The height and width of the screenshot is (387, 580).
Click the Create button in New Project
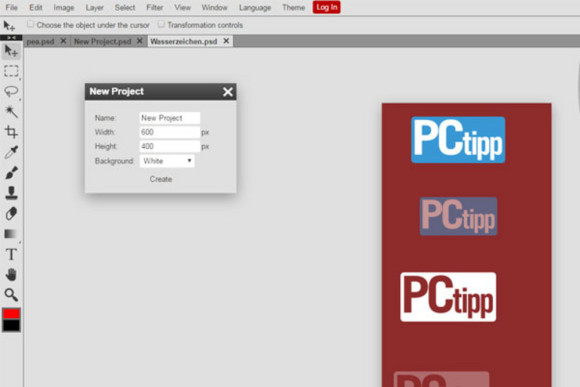click(x=161, y=179)
